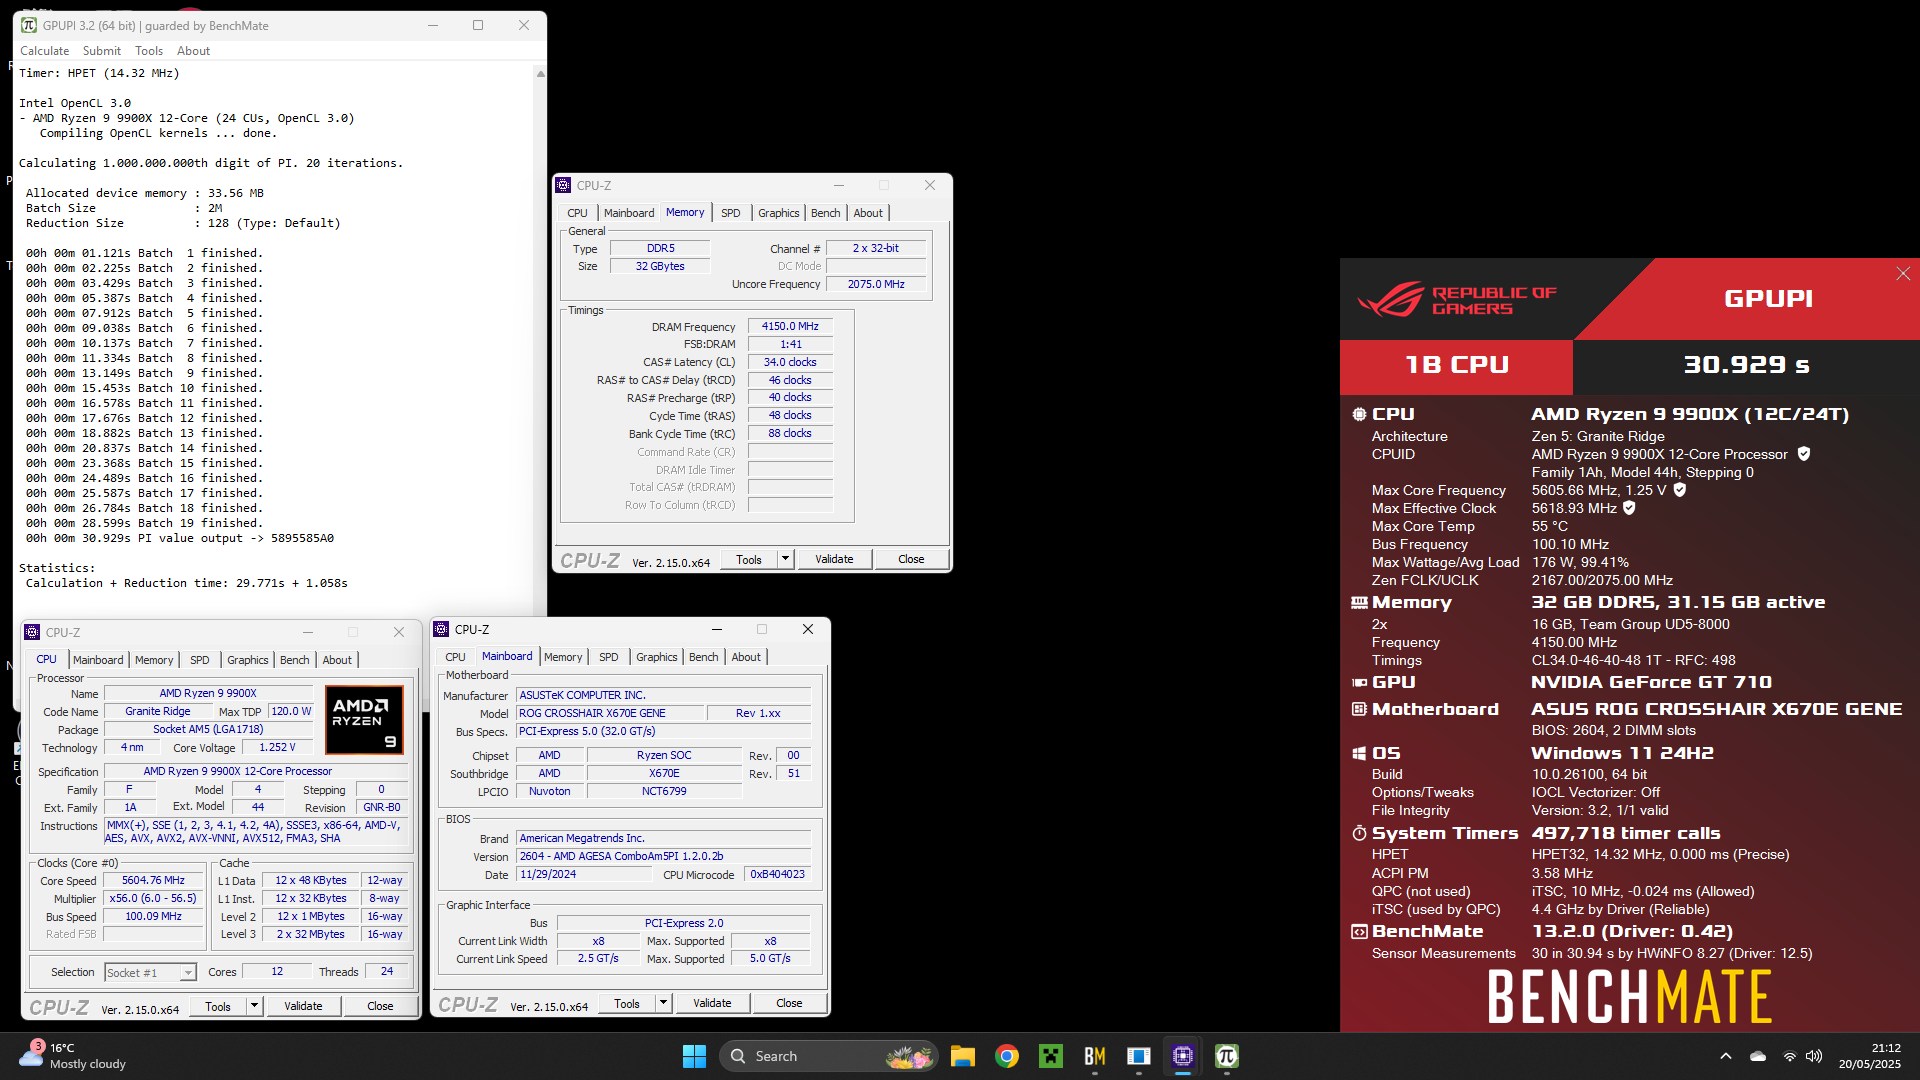
Task: Click Tools button in Memory CPU-Z window
Action: tap(749, 559)
